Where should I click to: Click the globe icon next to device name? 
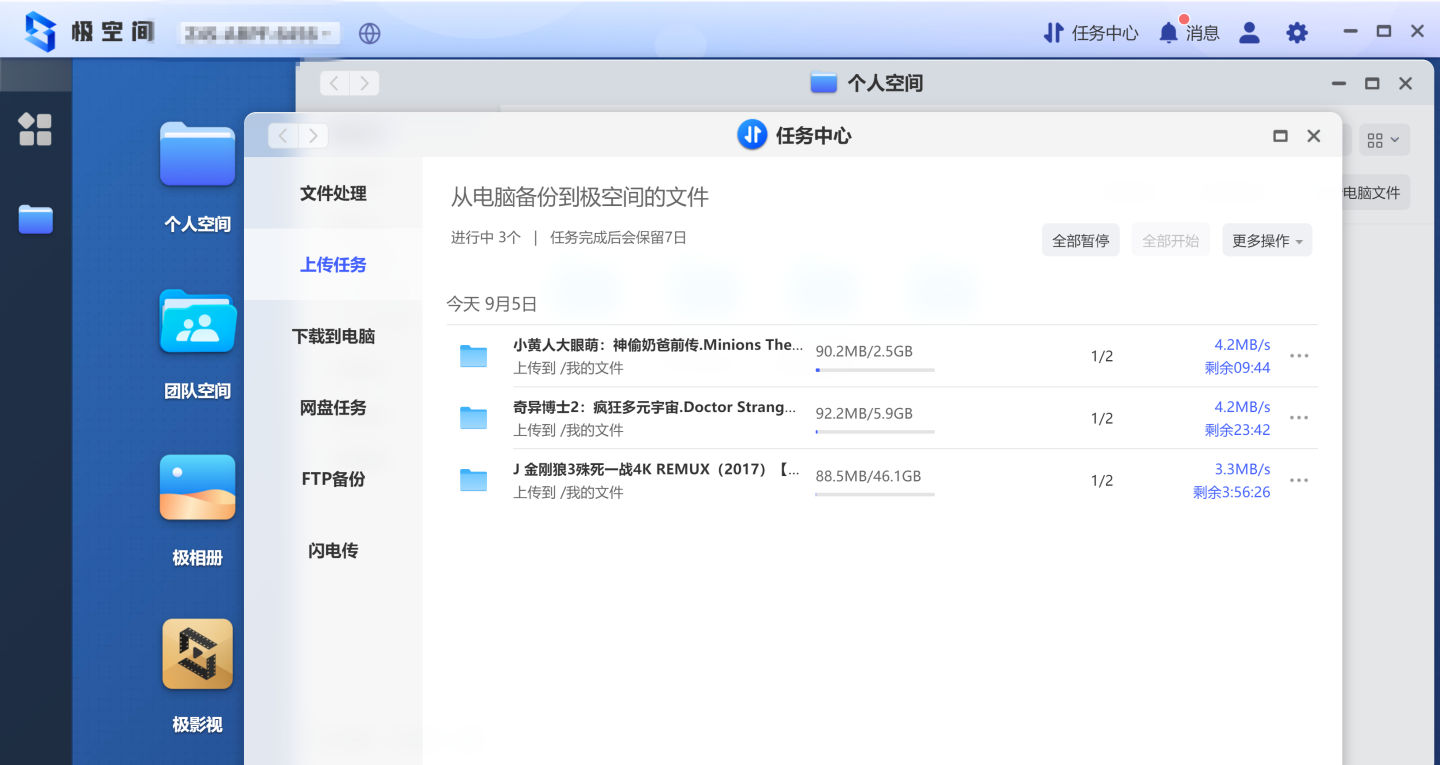click(370, 32)
